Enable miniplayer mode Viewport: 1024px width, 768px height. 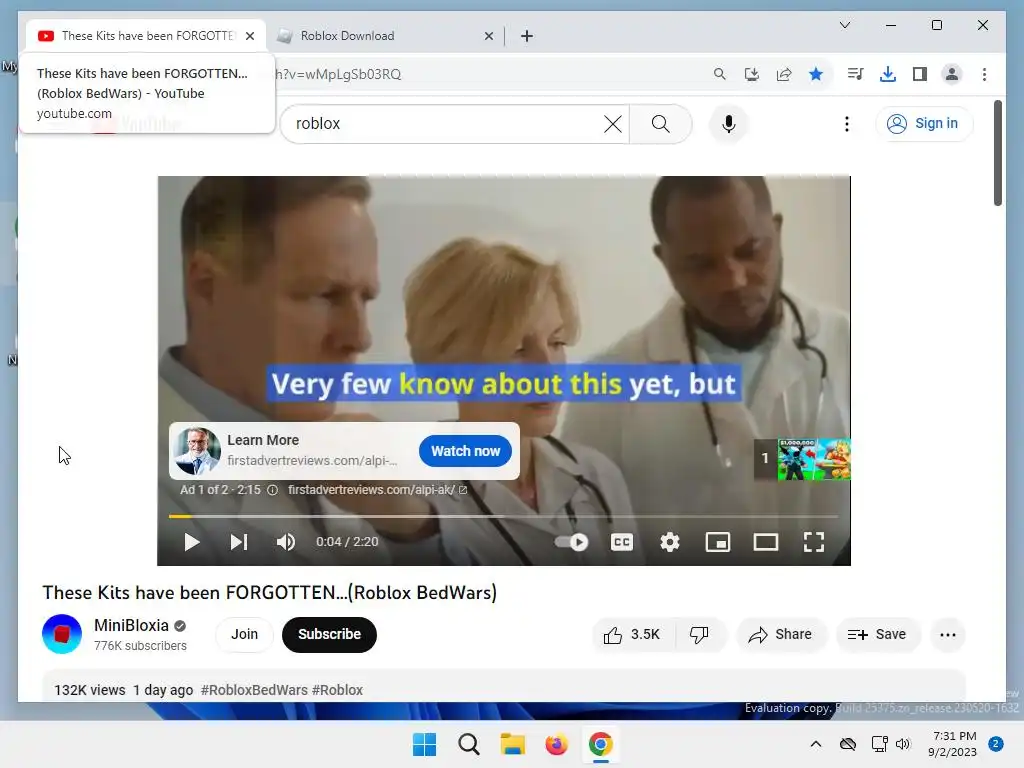718,542
